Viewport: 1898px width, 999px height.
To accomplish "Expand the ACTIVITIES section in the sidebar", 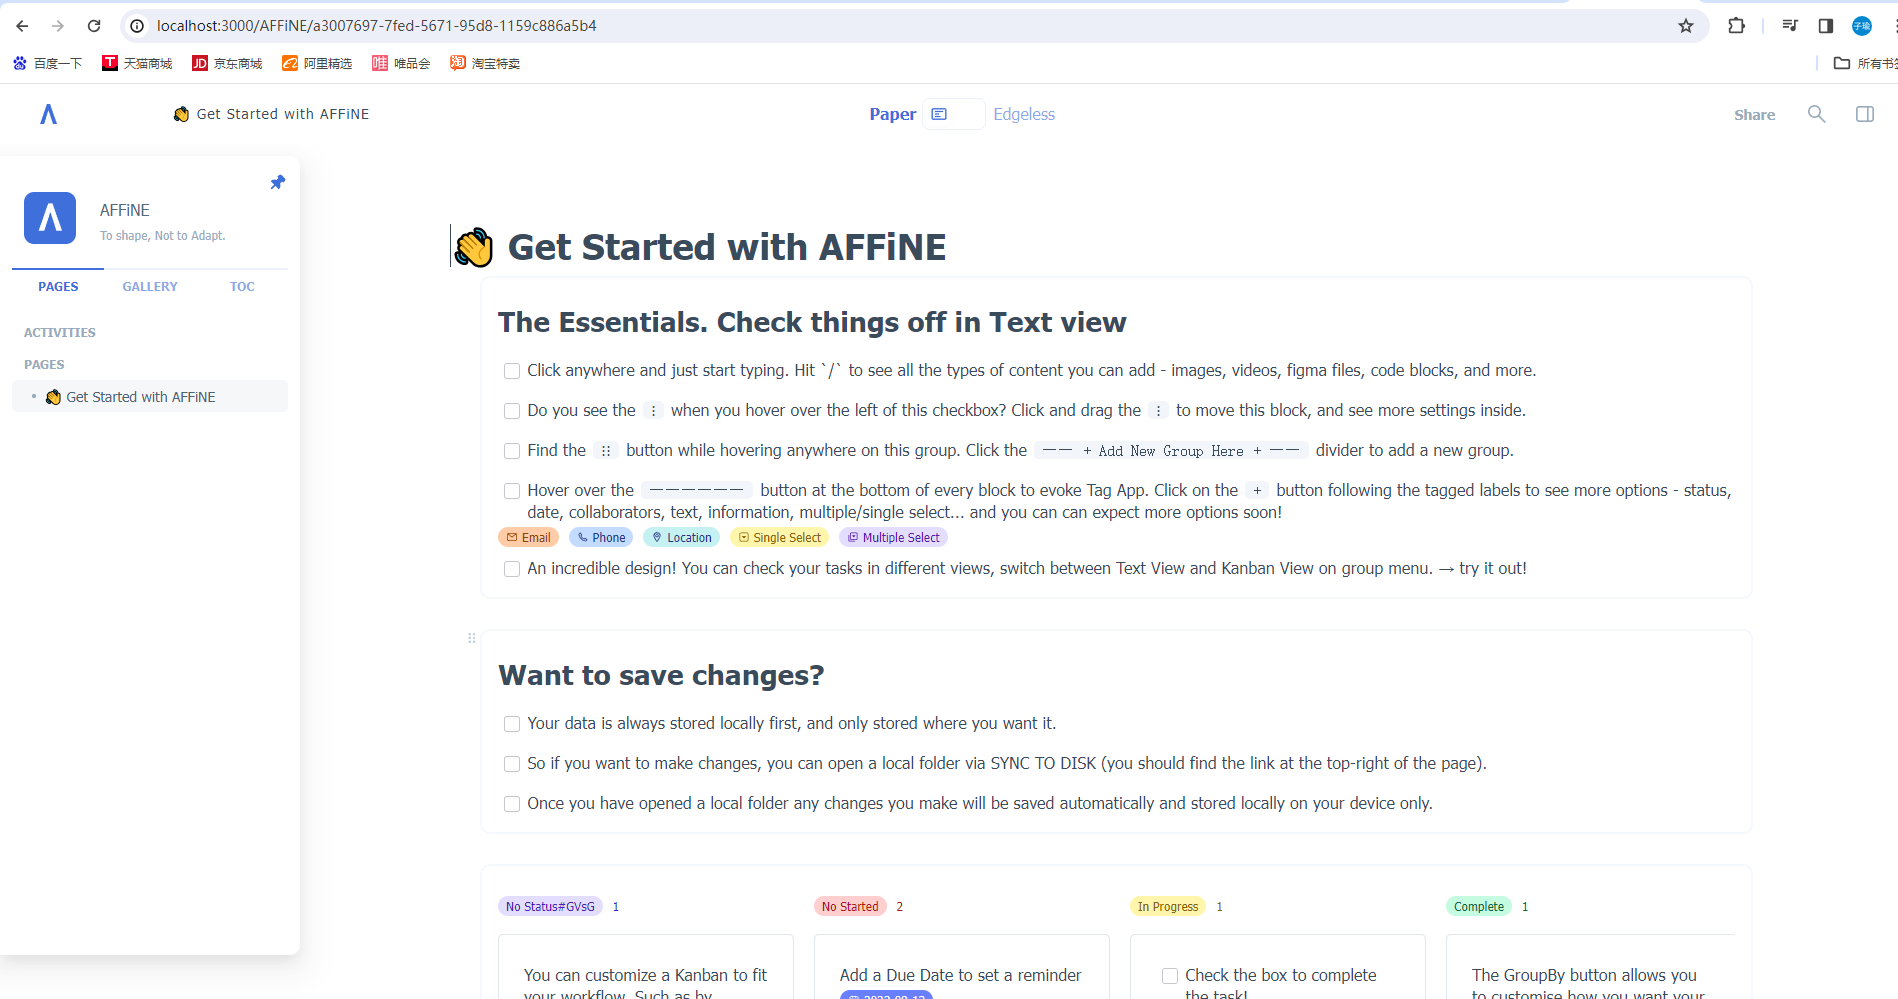I will tap(60, 332).
